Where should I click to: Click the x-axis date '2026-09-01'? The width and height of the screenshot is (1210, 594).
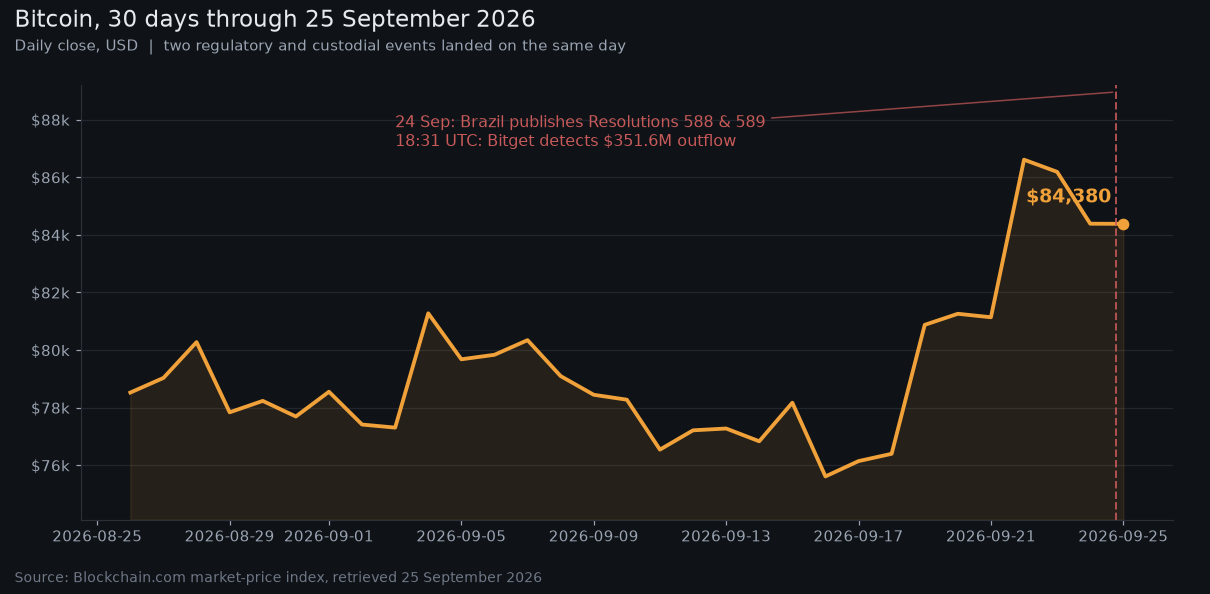(x=329, y=536)
